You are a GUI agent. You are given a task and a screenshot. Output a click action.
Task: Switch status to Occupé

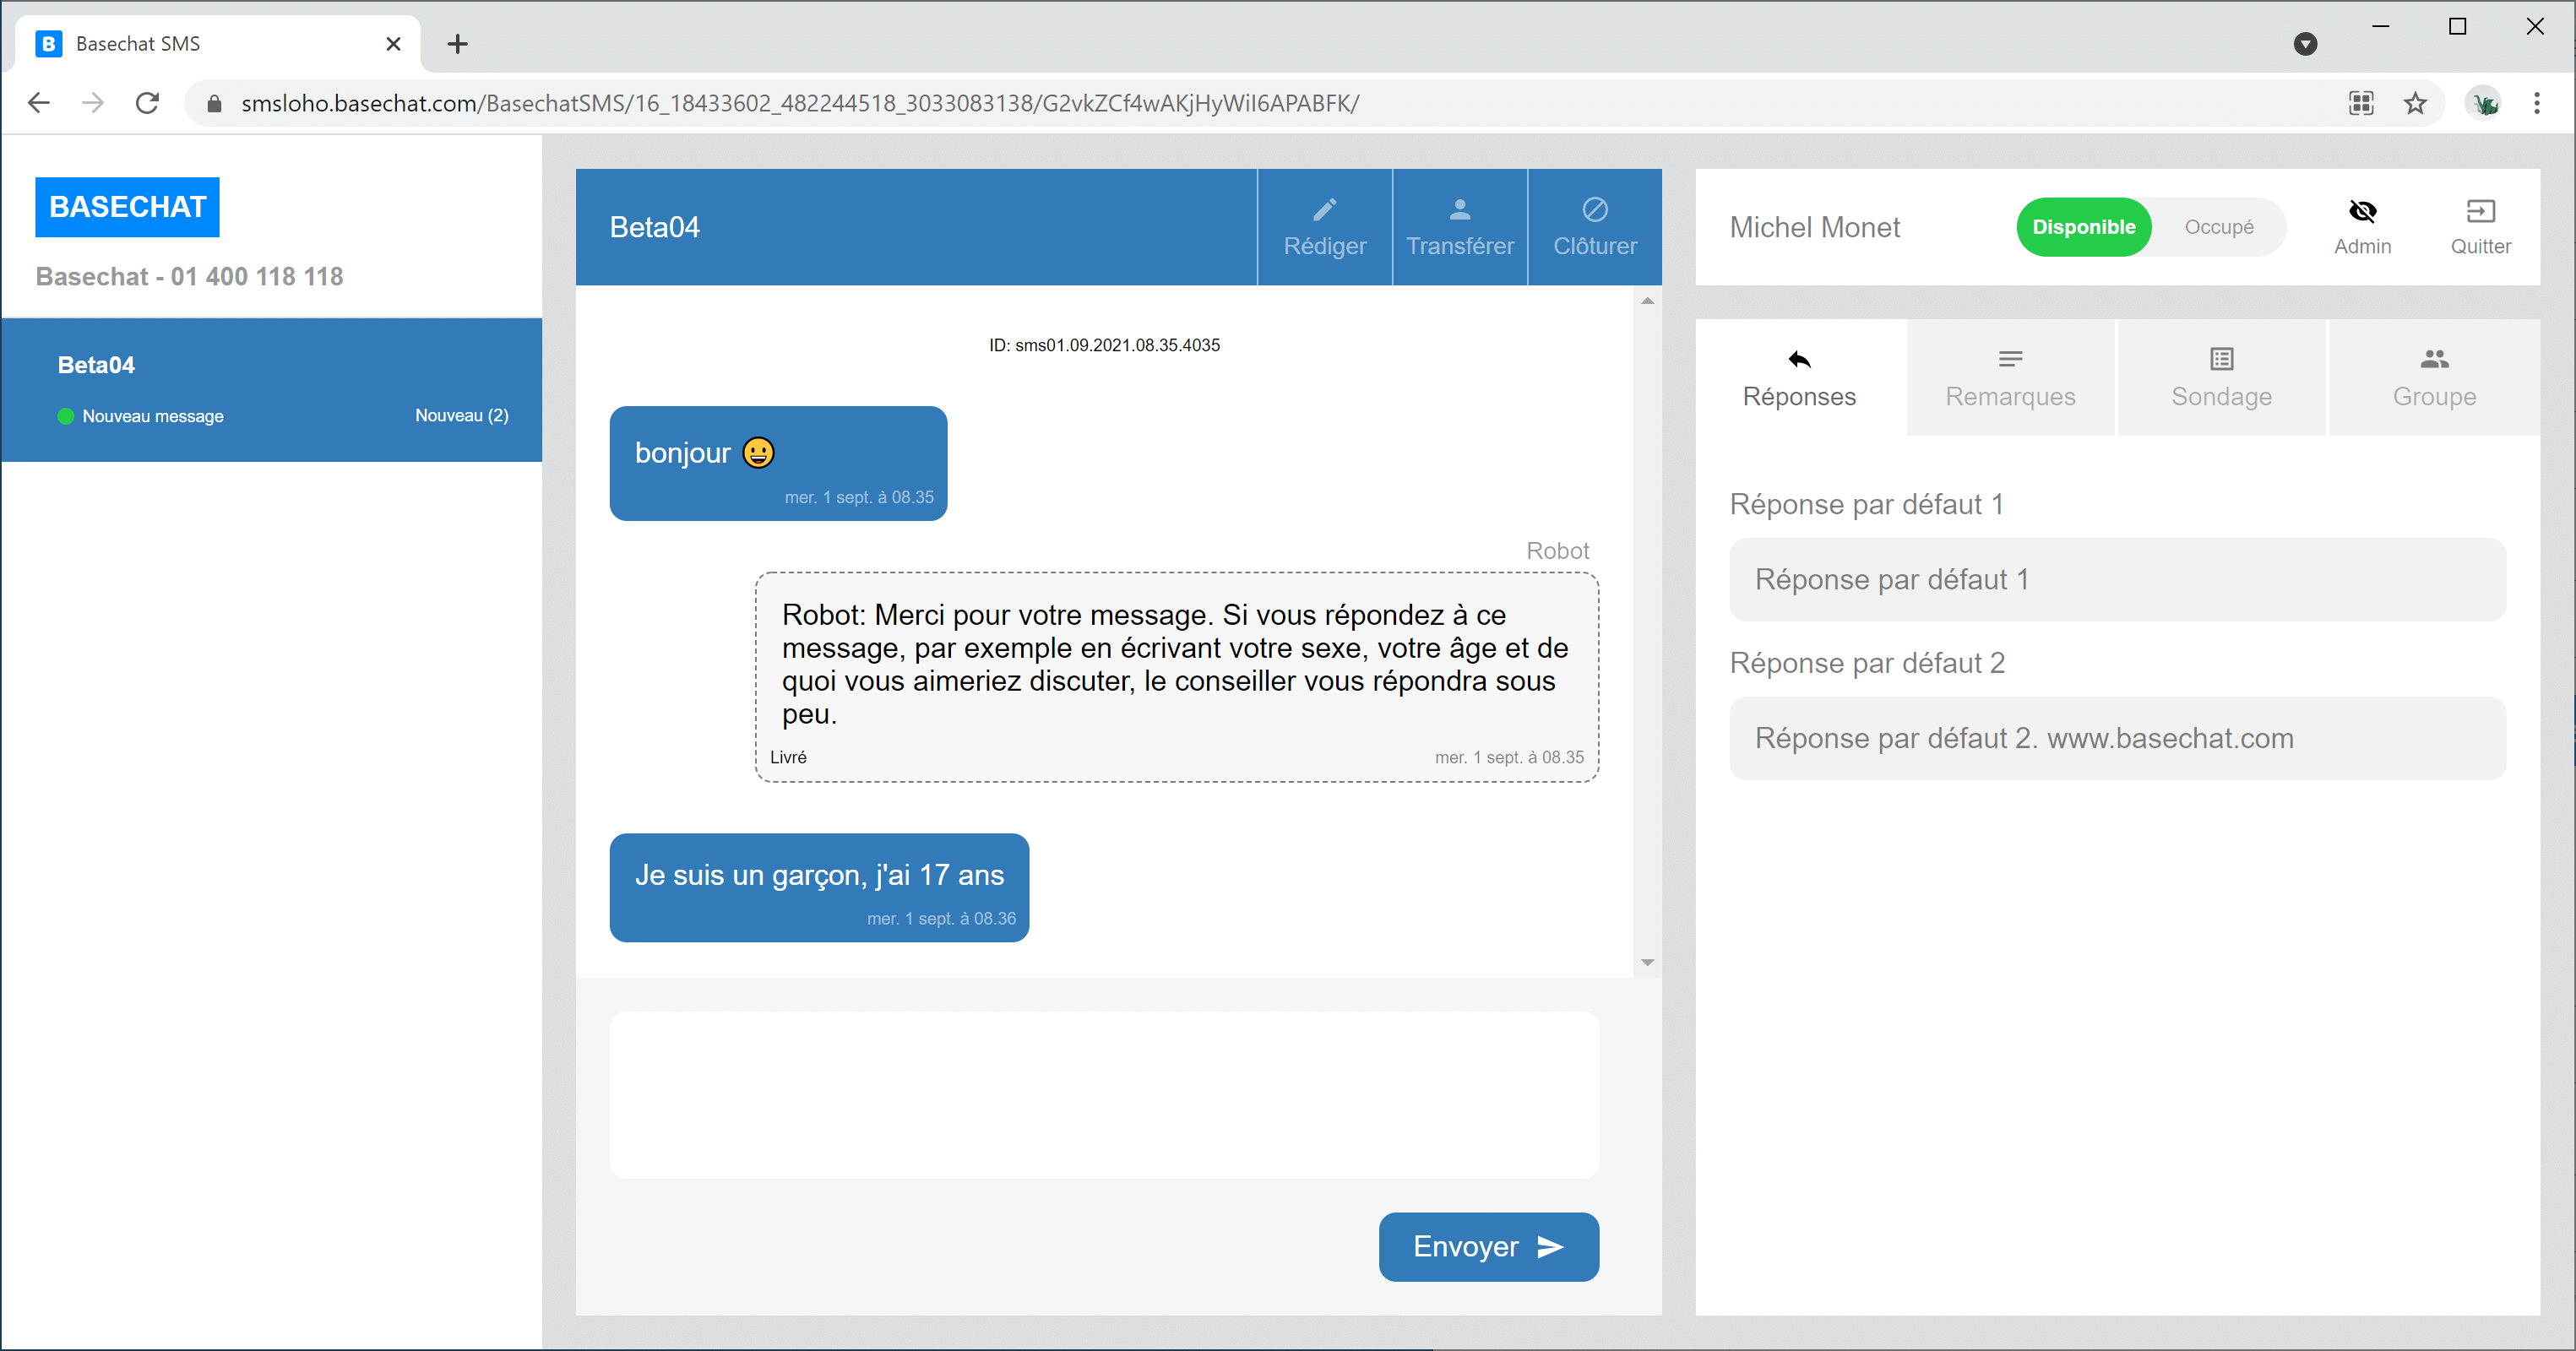(2217, 227)
